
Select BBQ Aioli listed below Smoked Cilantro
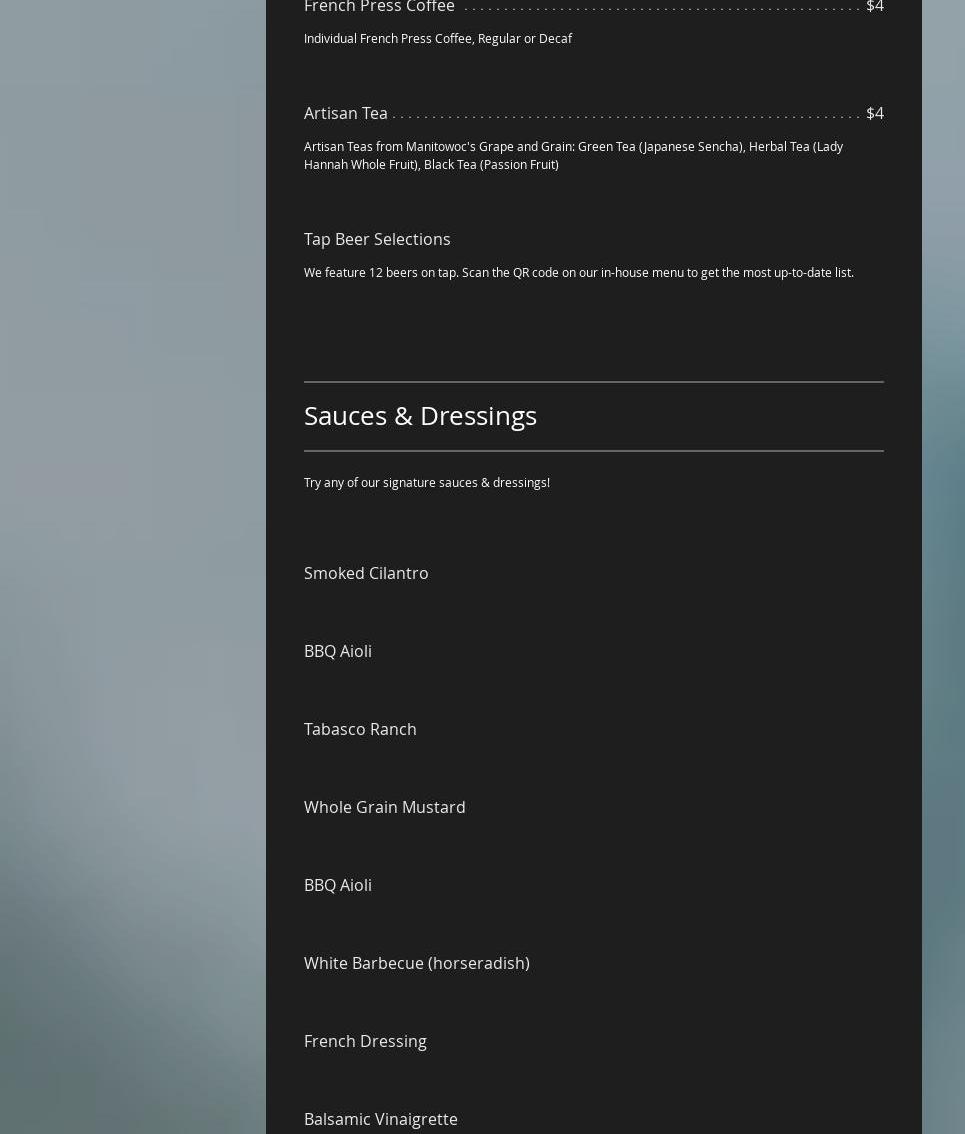338,651
